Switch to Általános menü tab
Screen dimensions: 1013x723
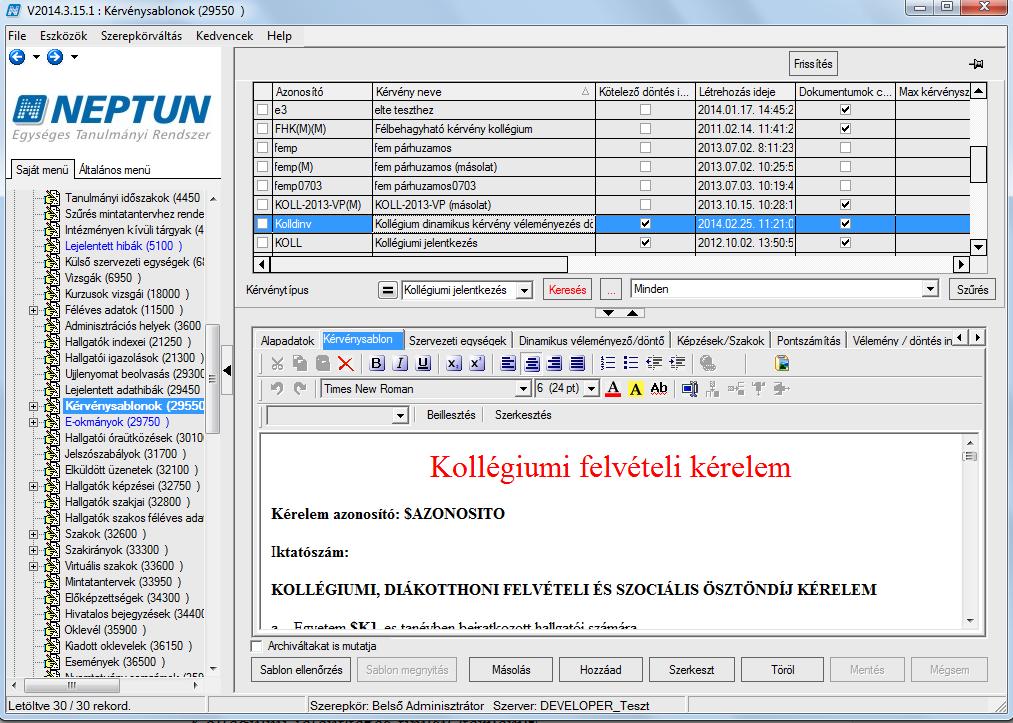(115, 170)
